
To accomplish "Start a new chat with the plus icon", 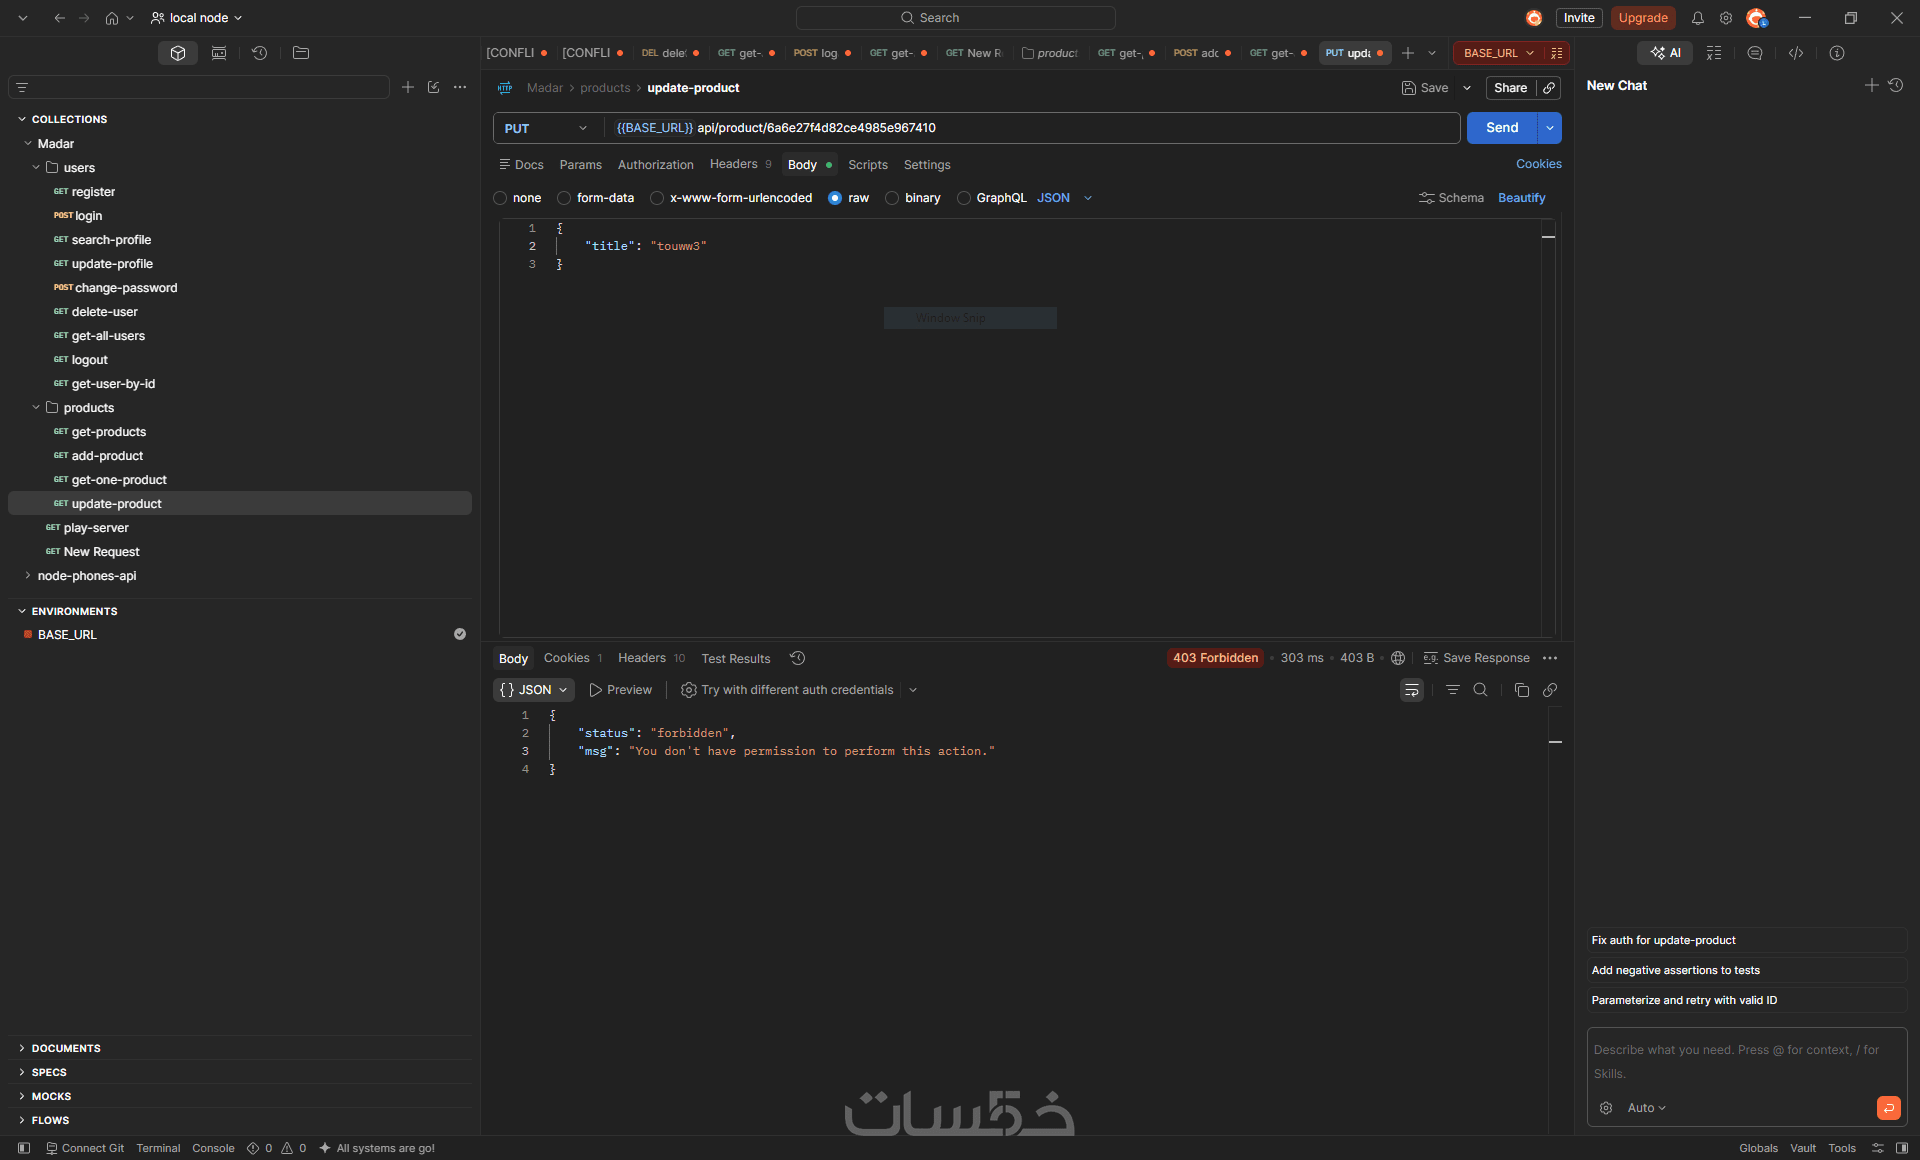I will pyautogui.click(x=1872, y=86).
